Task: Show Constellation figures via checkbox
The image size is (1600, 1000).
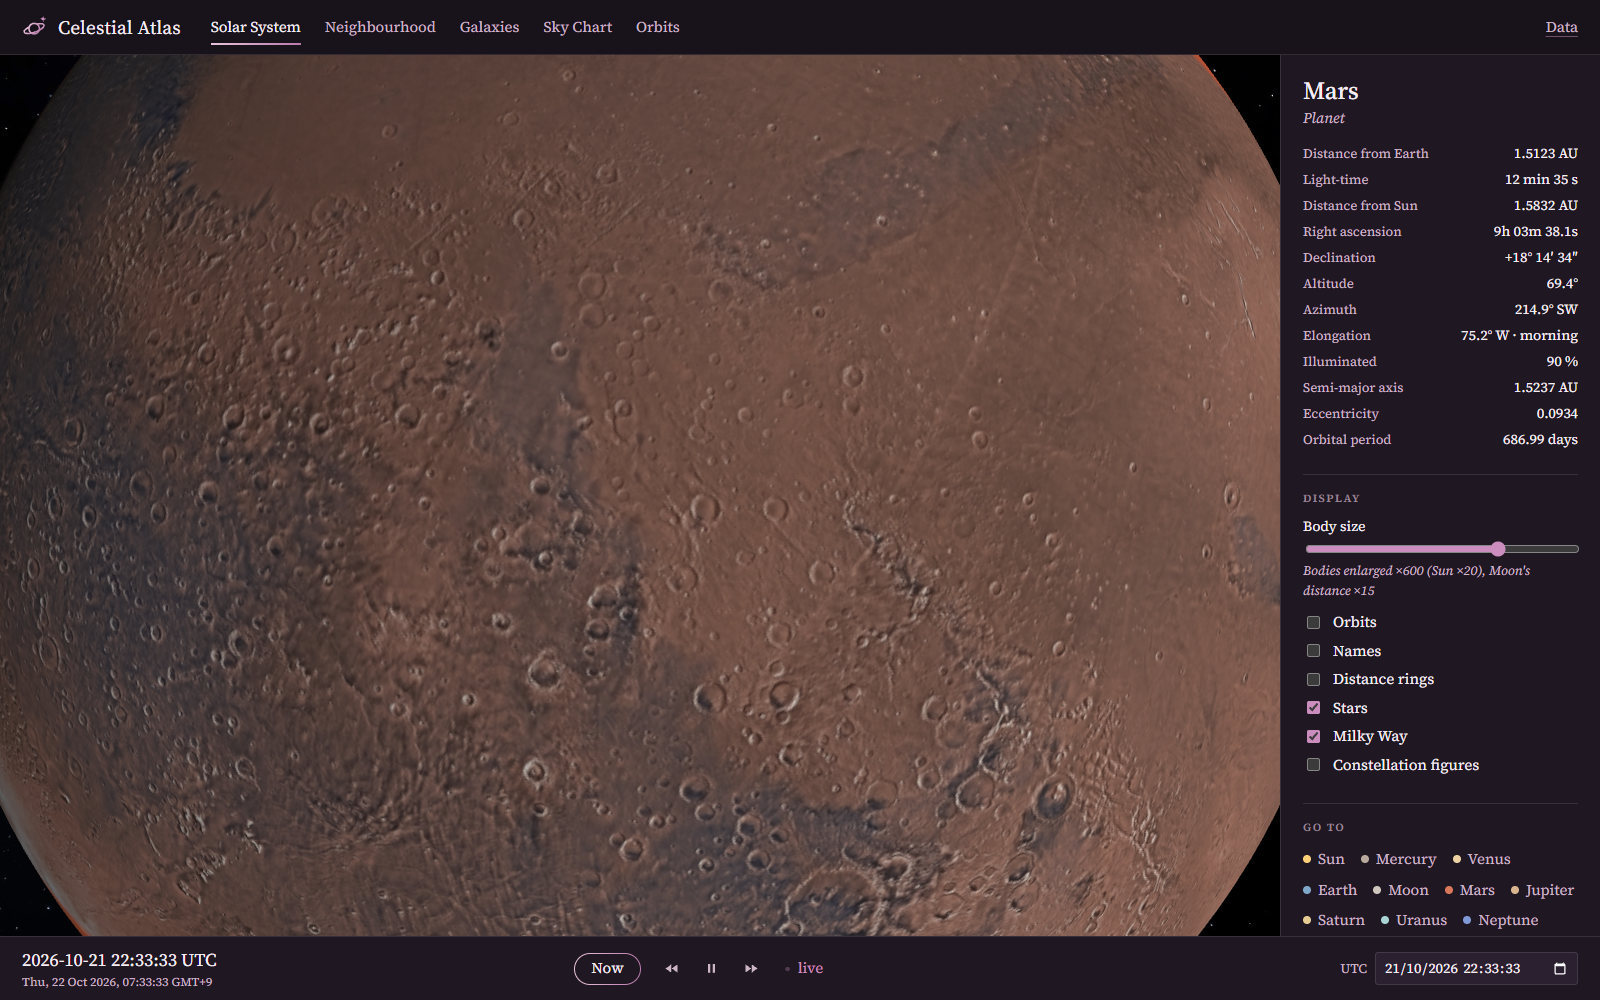Action: coord(1313,765)
